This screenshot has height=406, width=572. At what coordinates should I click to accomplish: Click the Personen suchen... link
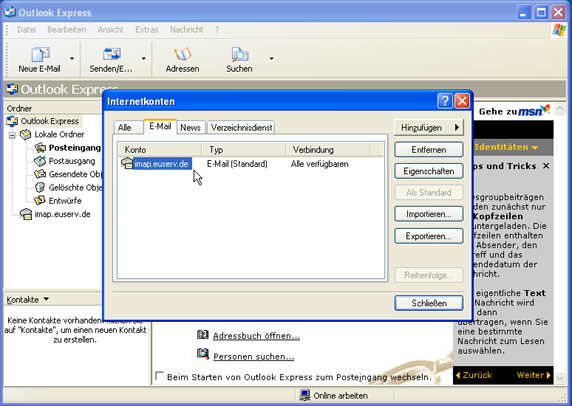[x=254, y=356]
